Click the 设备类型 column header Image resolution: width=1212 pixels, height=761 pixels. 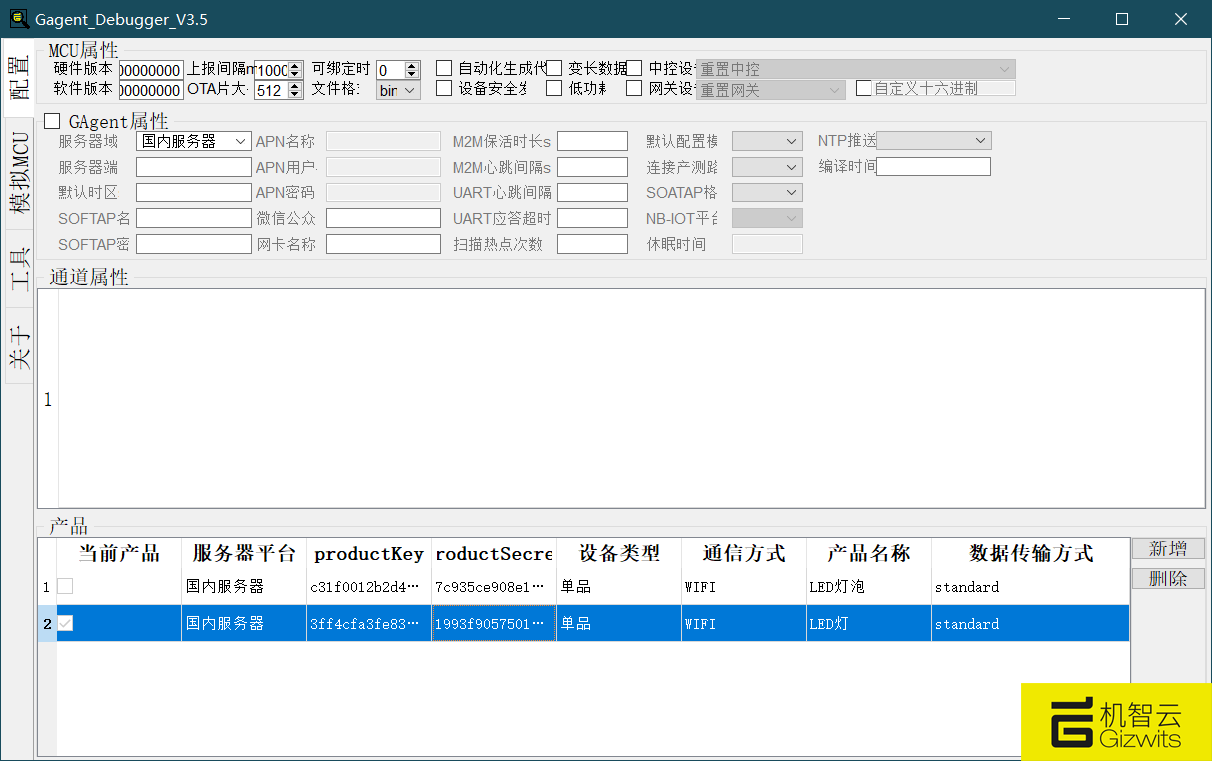619,554
